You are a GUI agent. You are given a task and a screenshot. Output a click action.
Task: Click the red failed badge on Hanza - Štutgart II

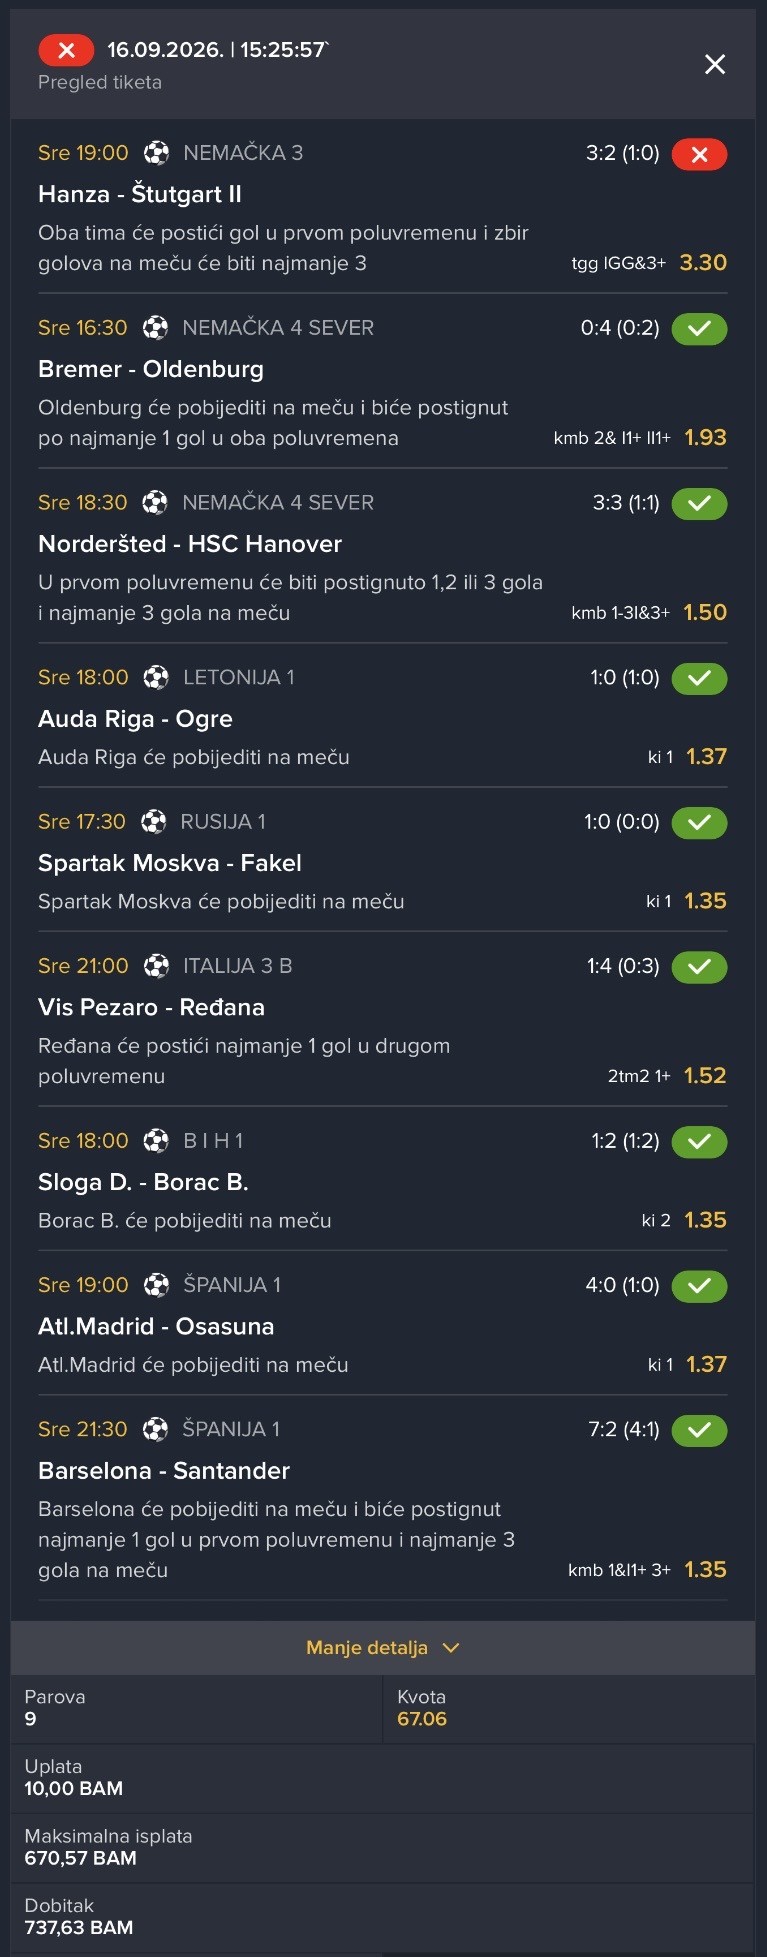pos(699,154)
